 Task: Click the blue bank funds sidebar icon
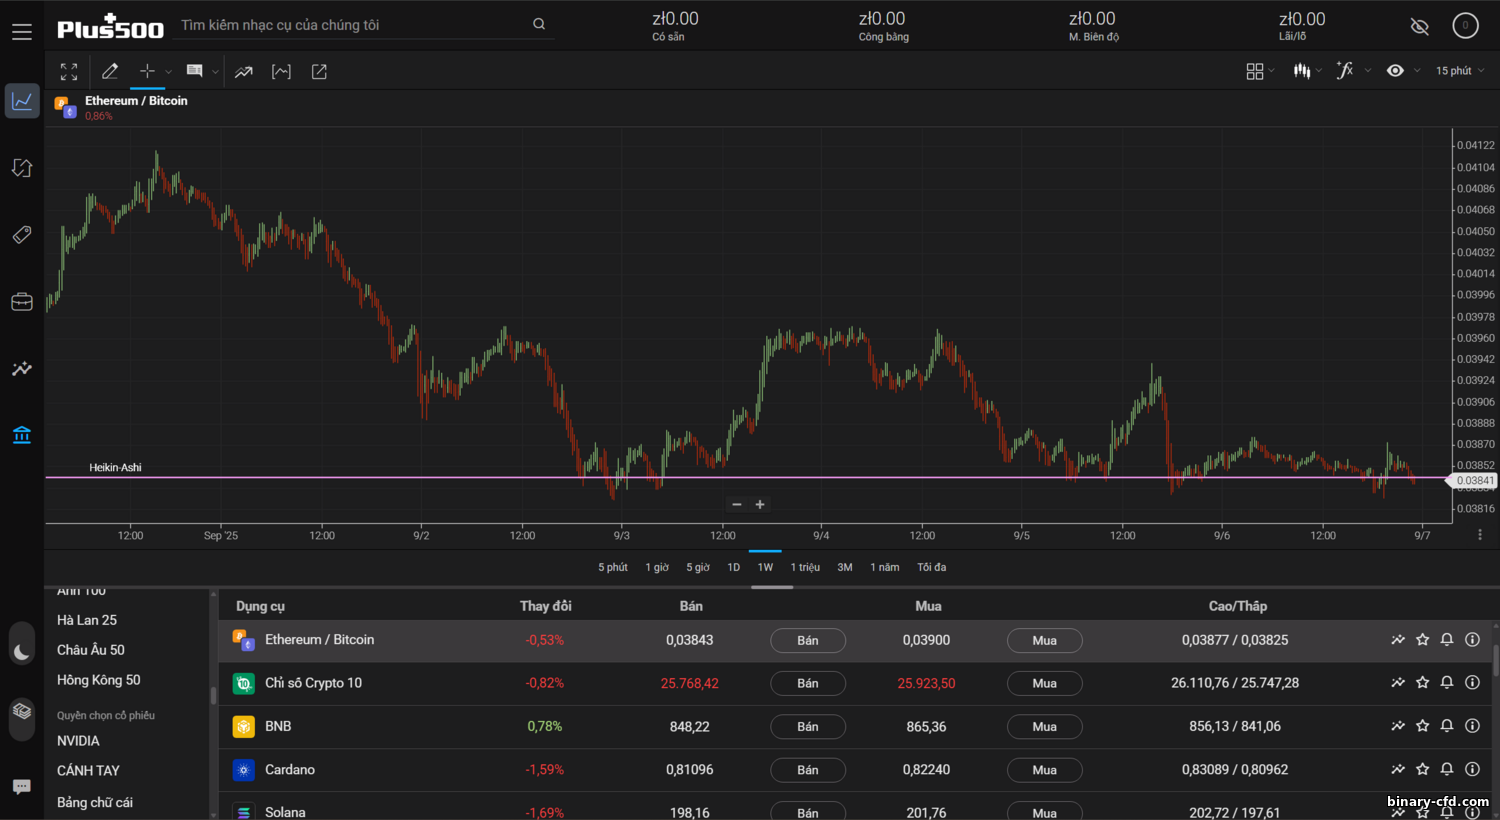(x=21, y=434)
